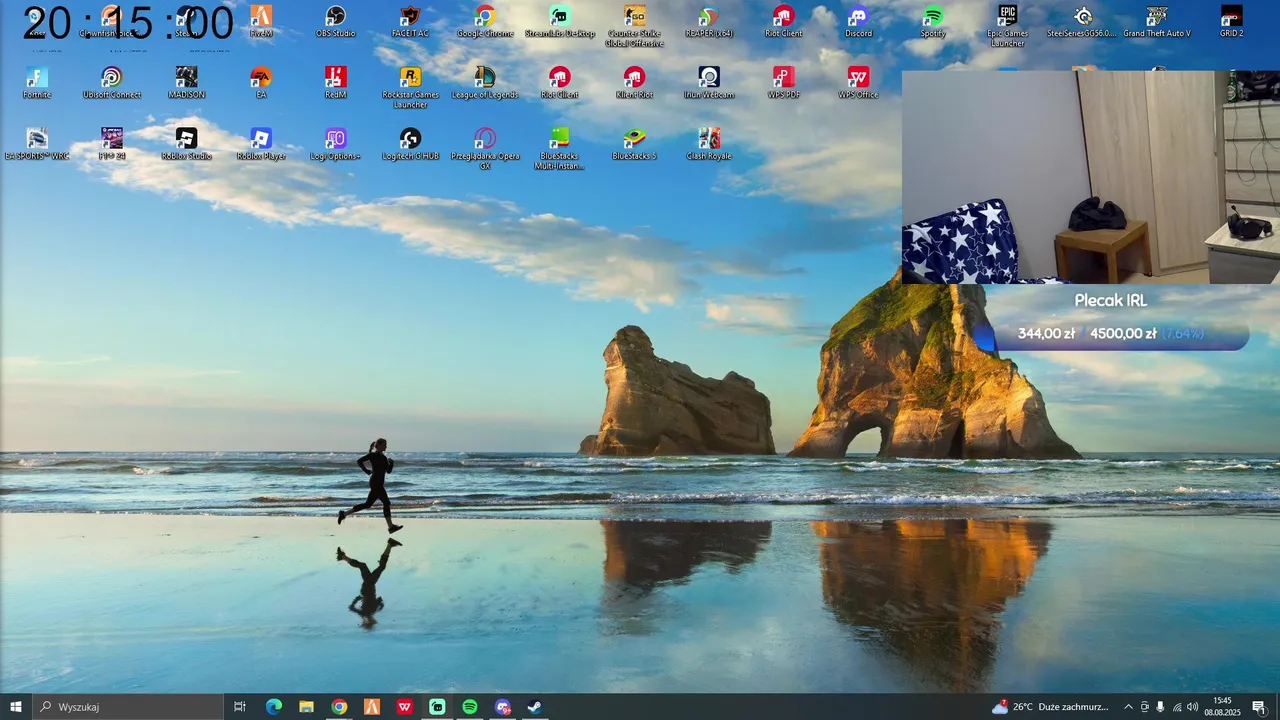Select the Spotify desktop shortcut

point(933,22)
